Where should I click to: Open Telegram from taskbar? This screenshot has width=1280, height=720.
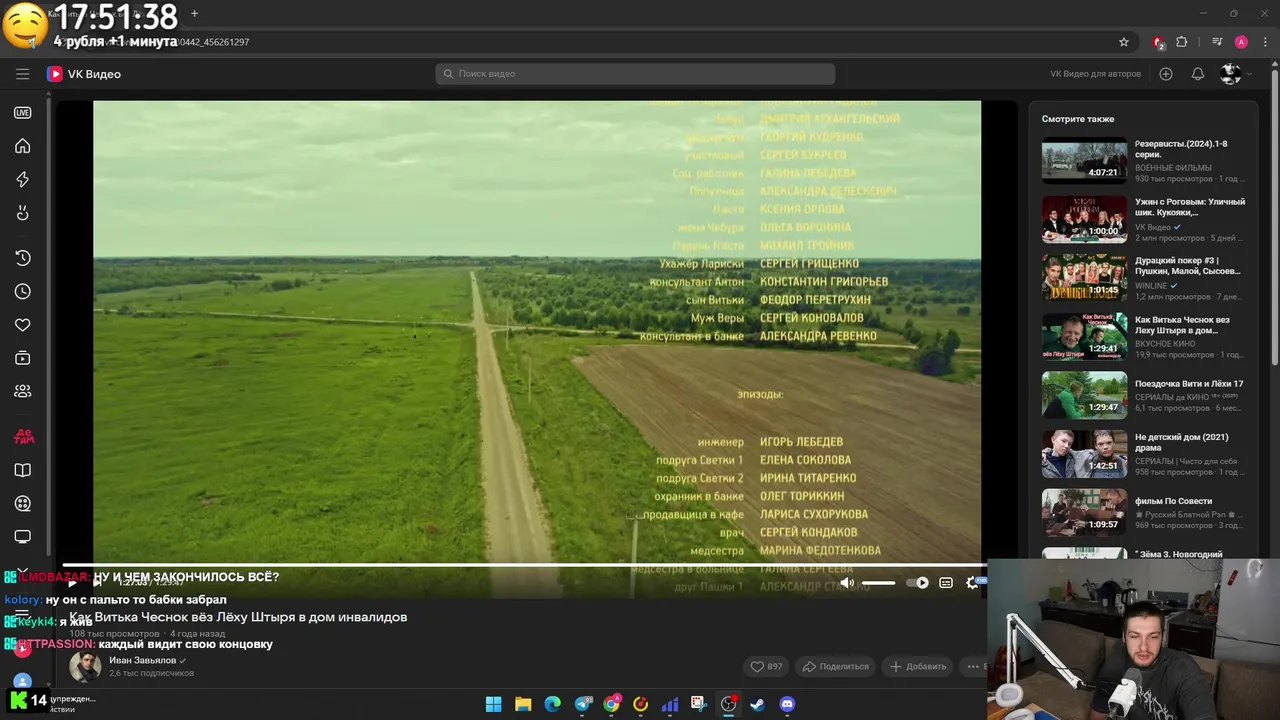(x=582, y=704)
